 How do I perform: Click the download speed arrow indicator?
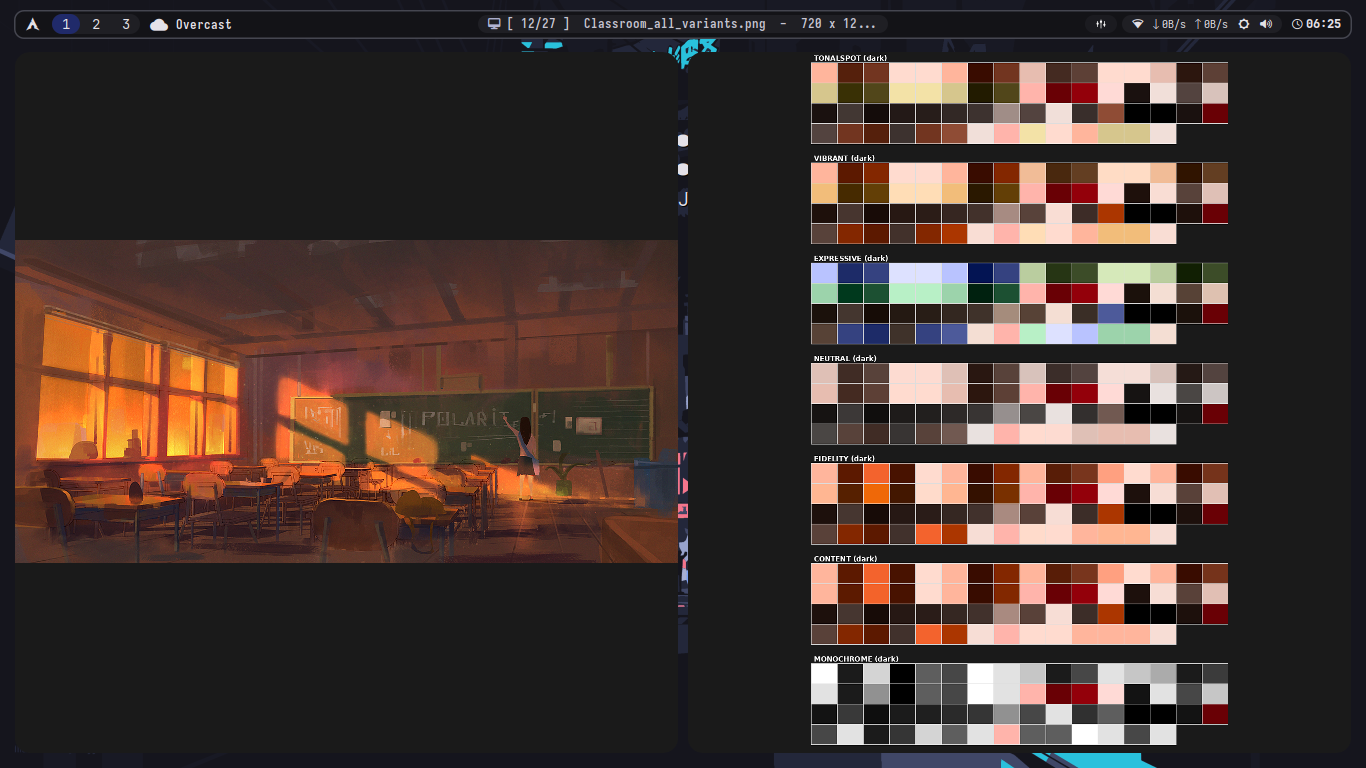1156,24
